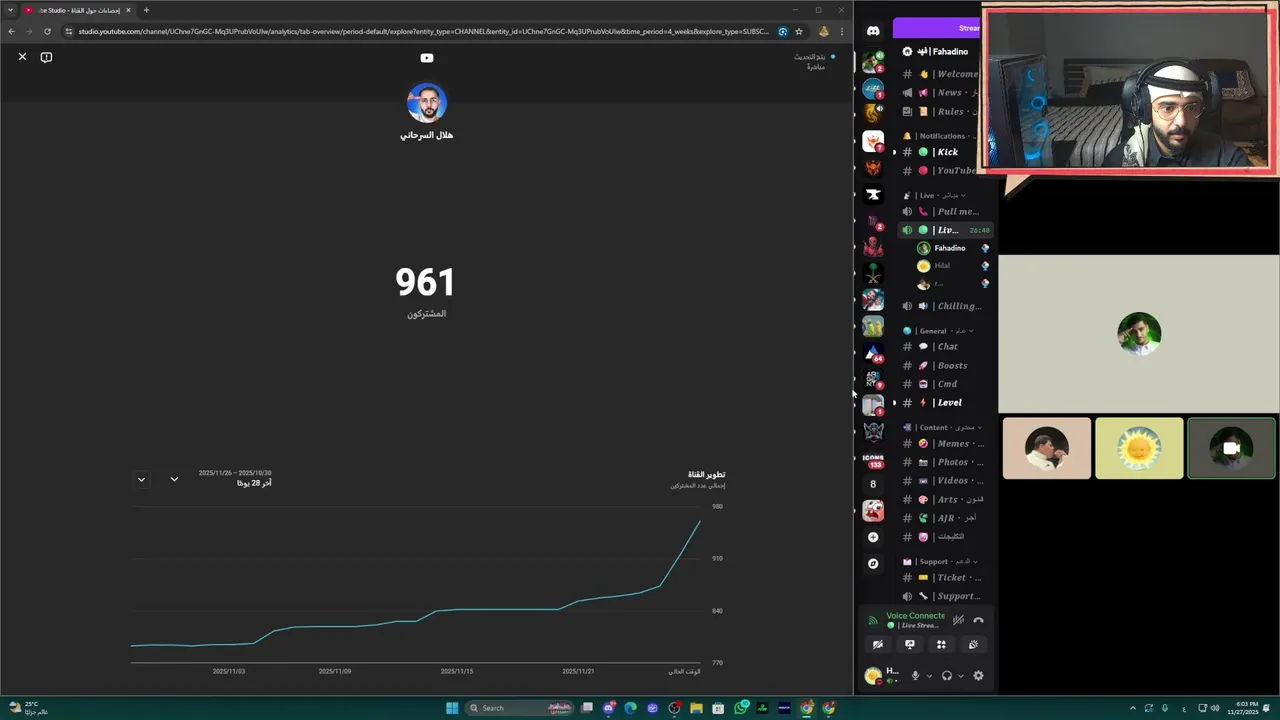Open the leftmost chevron dropdown above the chart

[141, 479]
